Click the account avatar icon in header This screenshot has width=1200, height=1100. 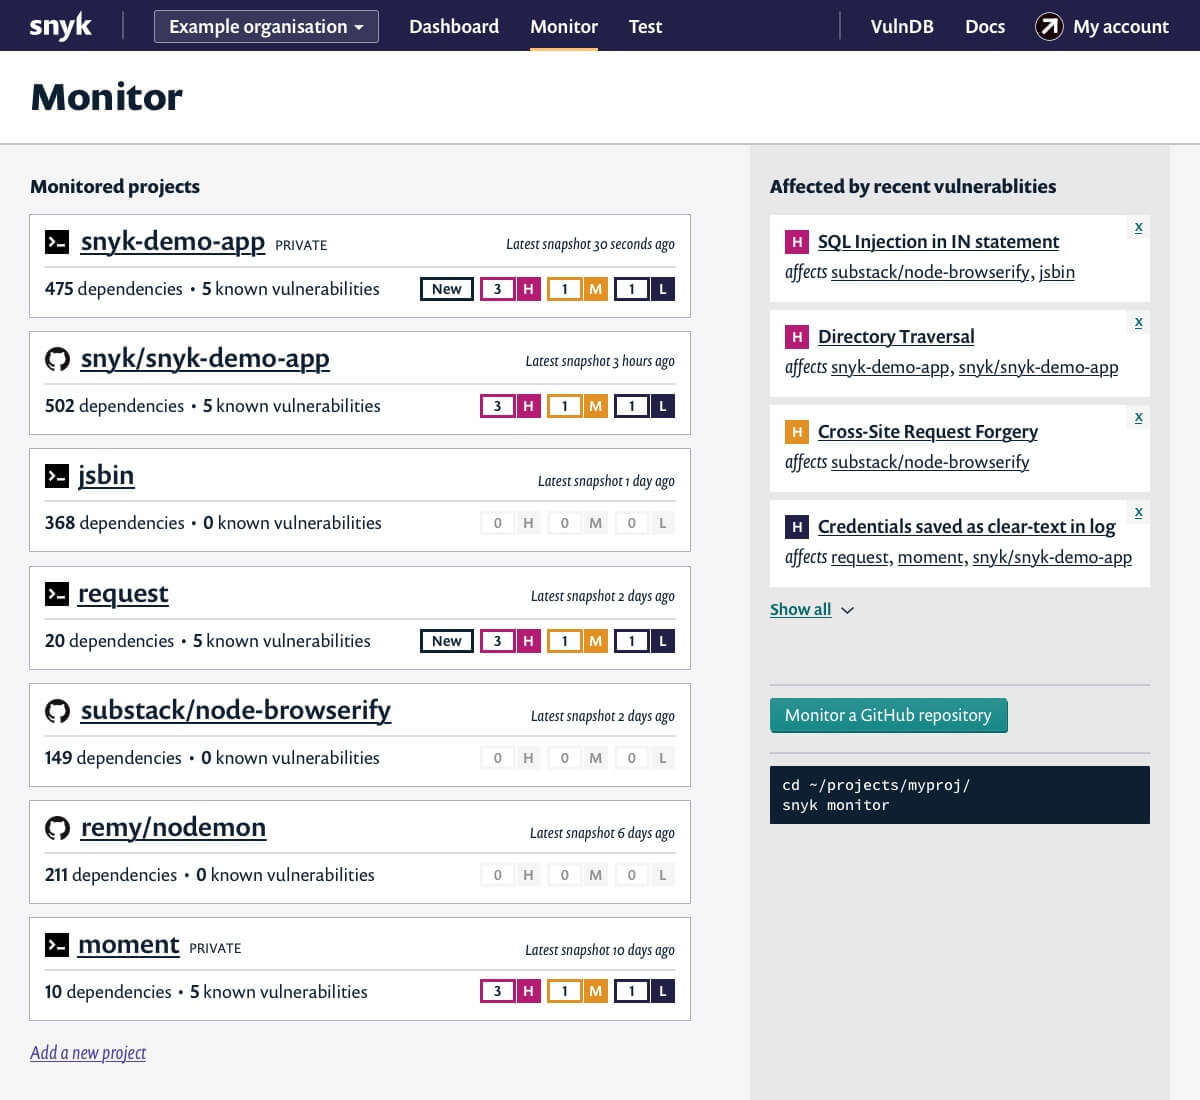coord(1049,27)
